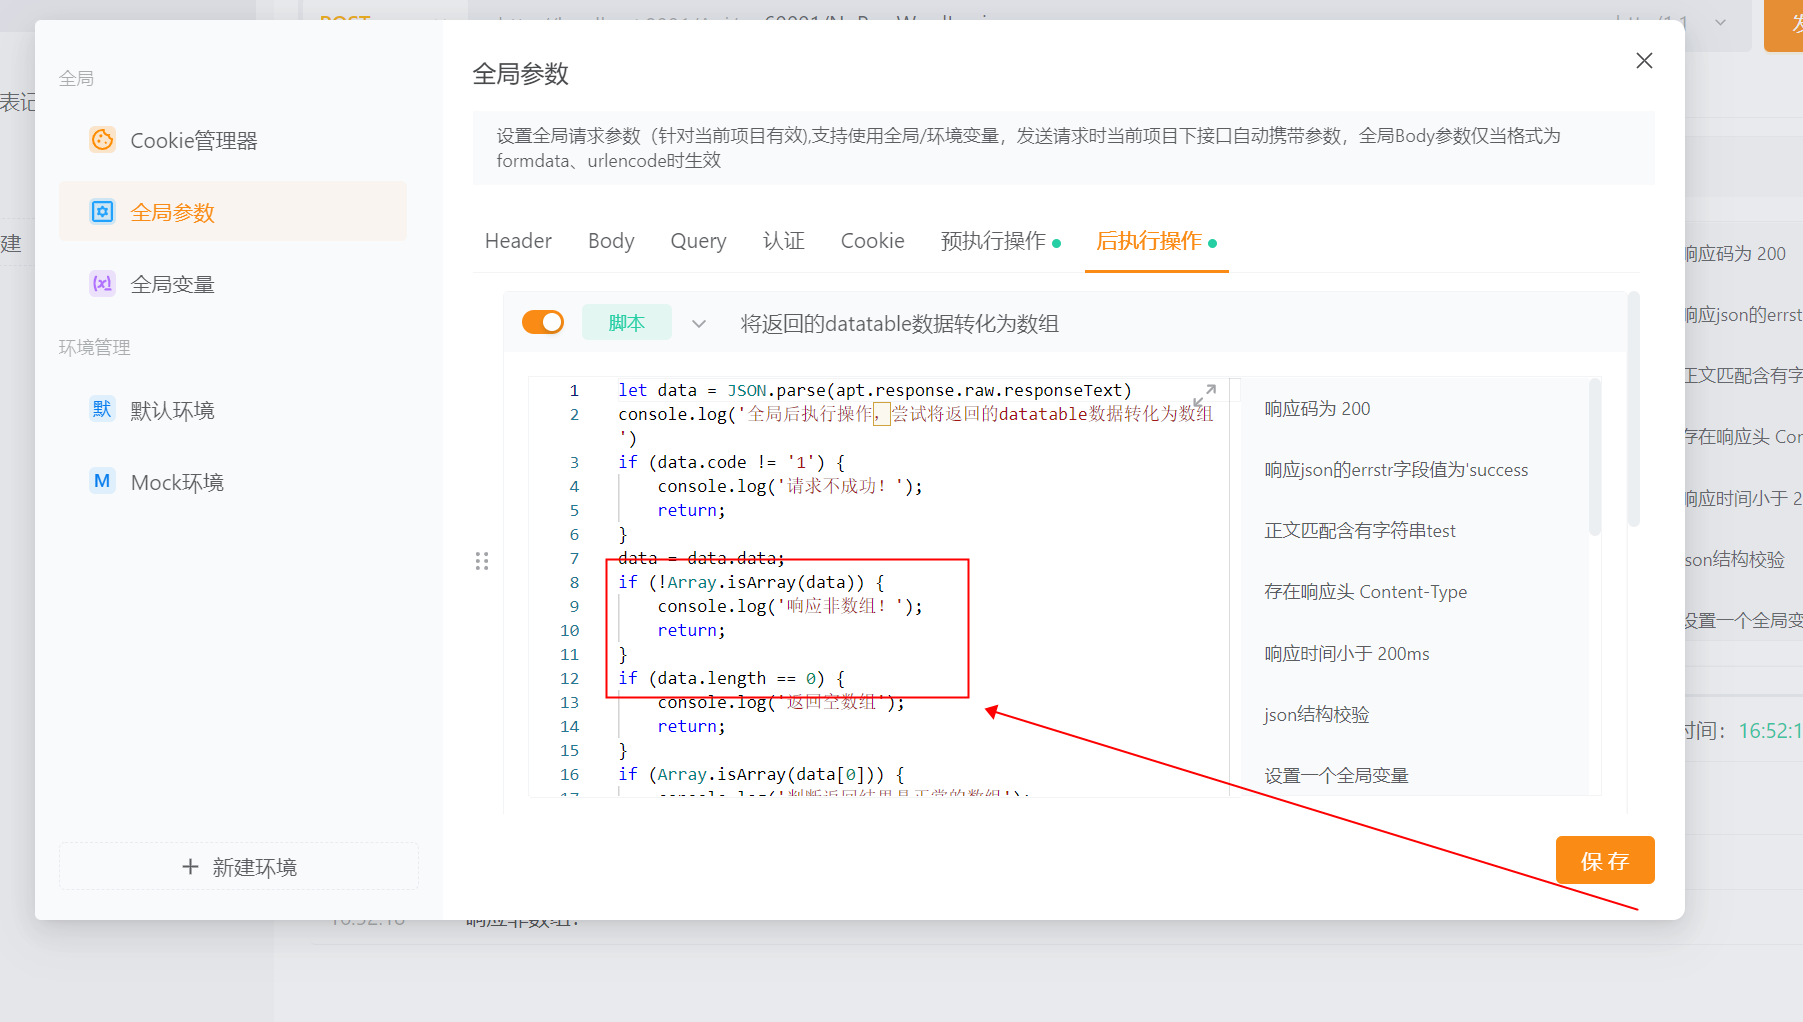The height and width of the screenshot is (1022, 1803).
Task: Insert the 响应时间小于 200ms snippet
Action: point(1346,654)
